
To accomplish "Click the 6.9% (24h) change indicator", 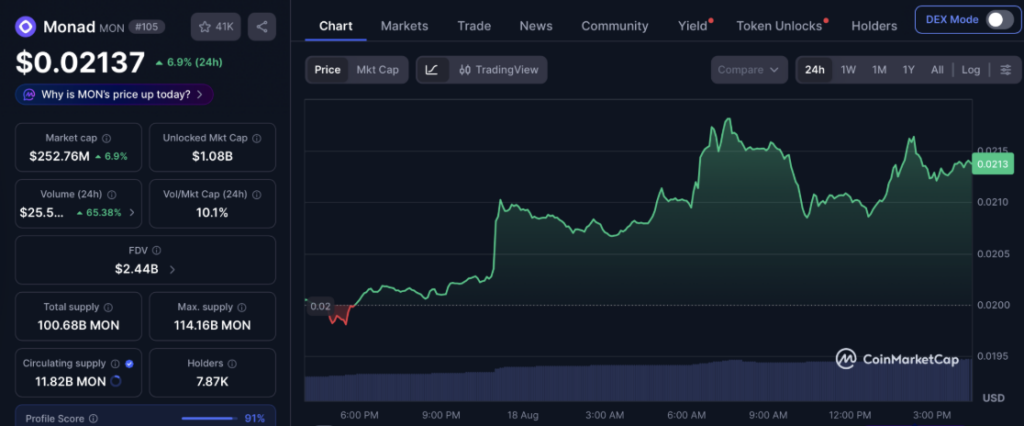I will [x=189, y=63].
